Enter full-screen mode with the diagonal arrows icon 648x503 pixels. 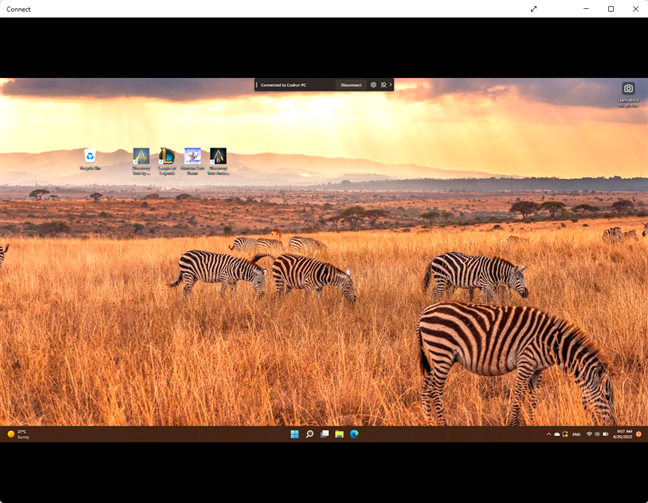534,9
